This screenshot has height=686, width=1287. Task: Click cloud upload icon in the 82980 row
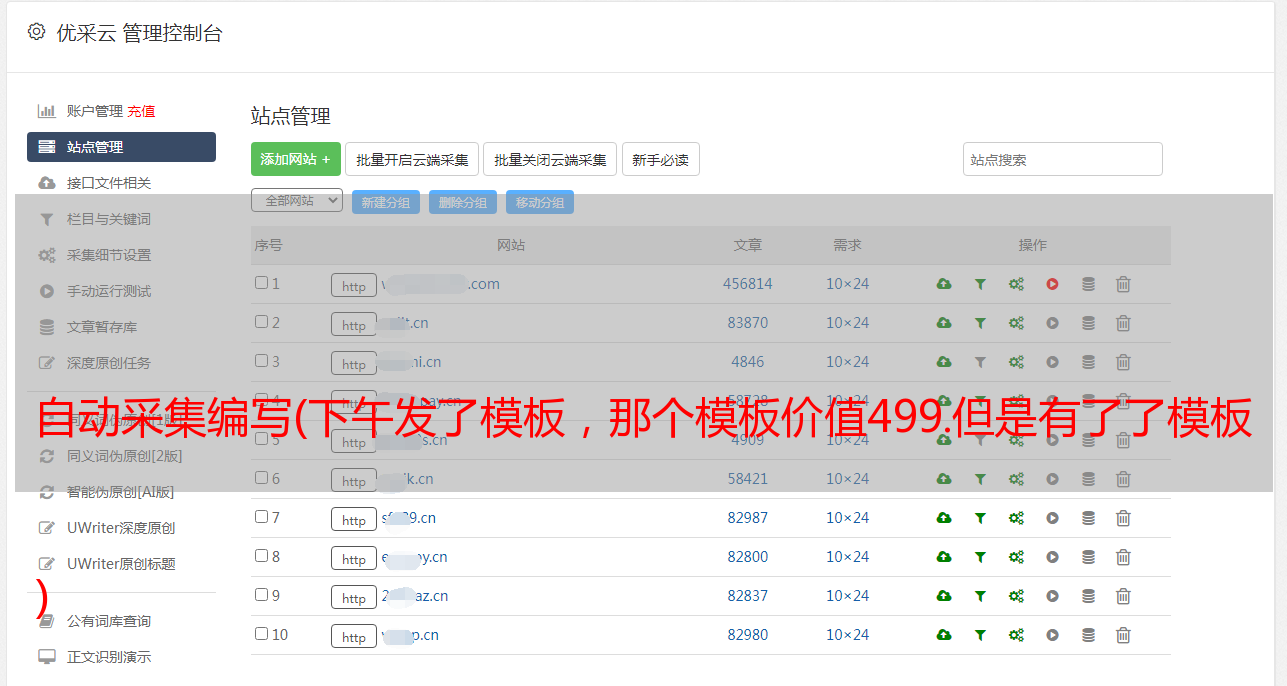coord(943,635)
